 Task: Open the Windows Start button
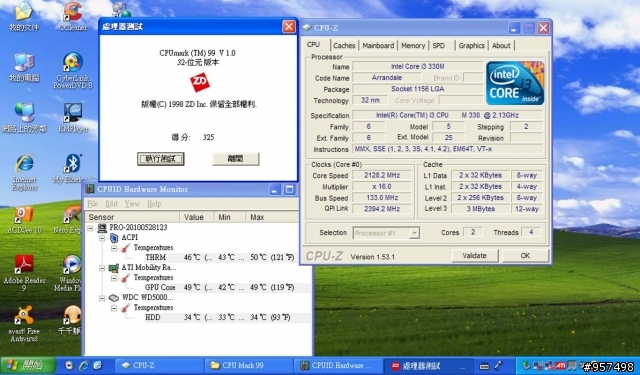tap(28, 365)
